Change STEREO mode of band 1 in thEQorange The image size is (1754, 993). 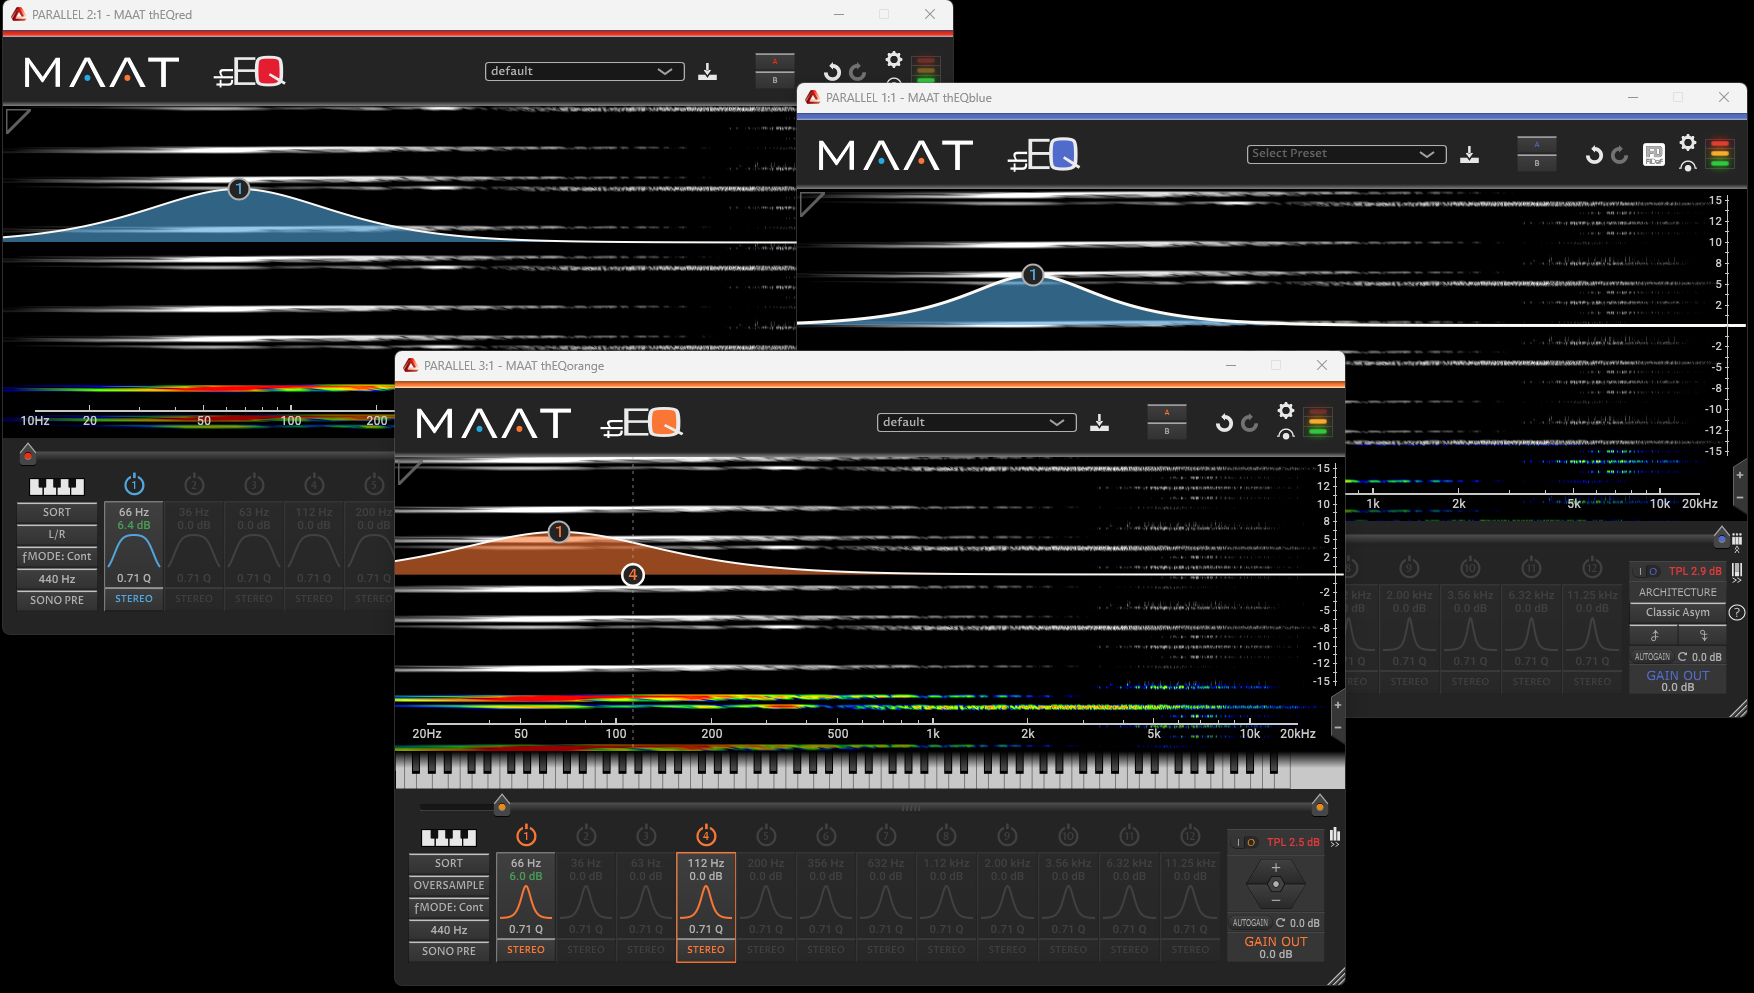[526, 950]
